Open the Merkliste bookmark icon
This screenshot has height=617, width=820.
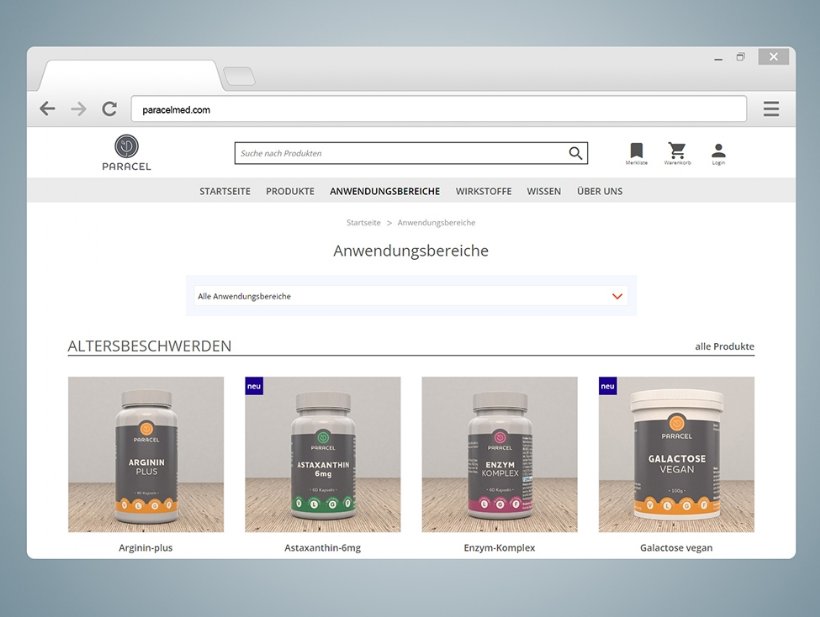(x=636, y=150)
